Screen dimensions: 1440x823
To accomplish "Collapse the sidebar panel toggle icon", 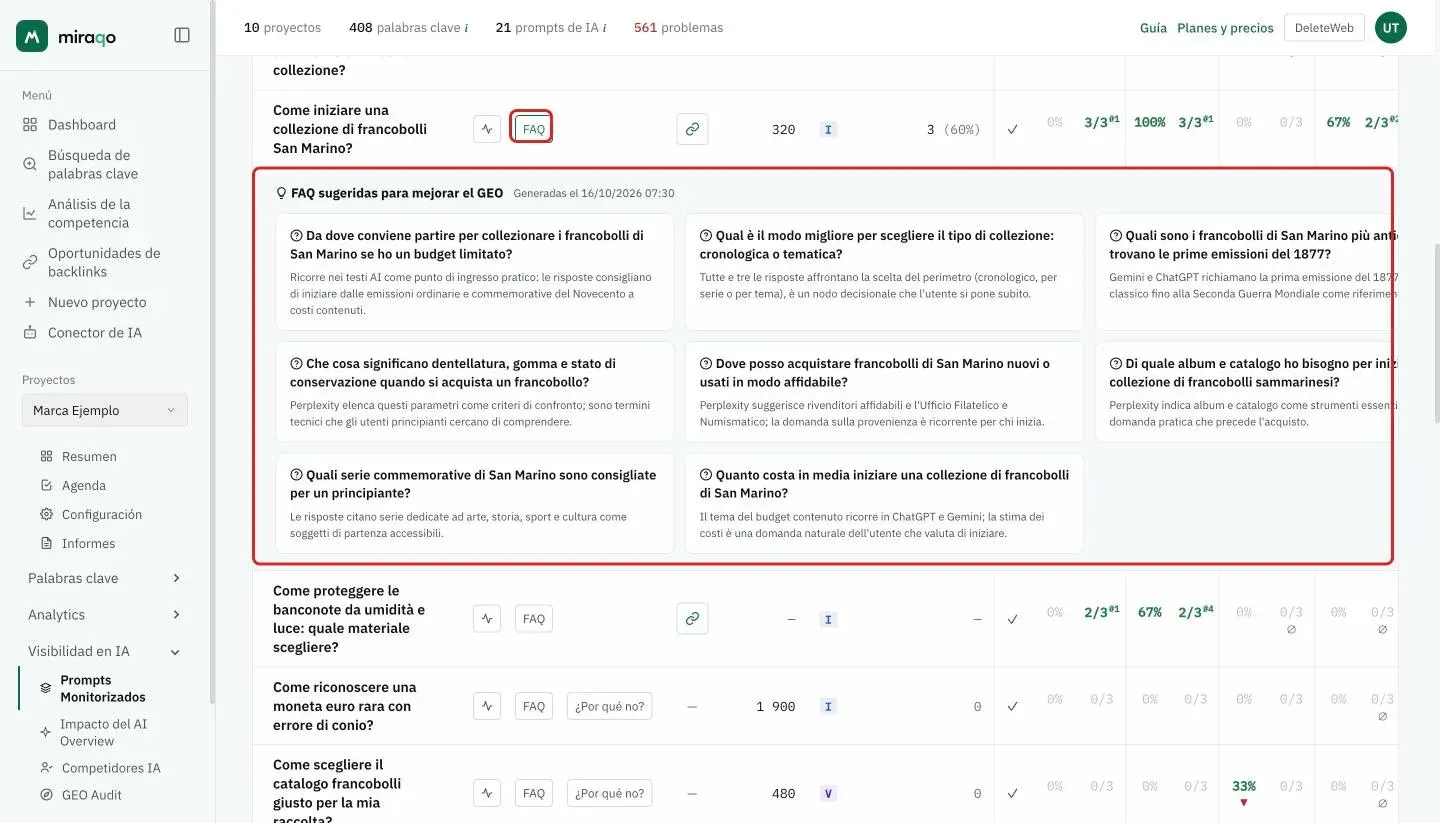I will (x=182, y=35).
